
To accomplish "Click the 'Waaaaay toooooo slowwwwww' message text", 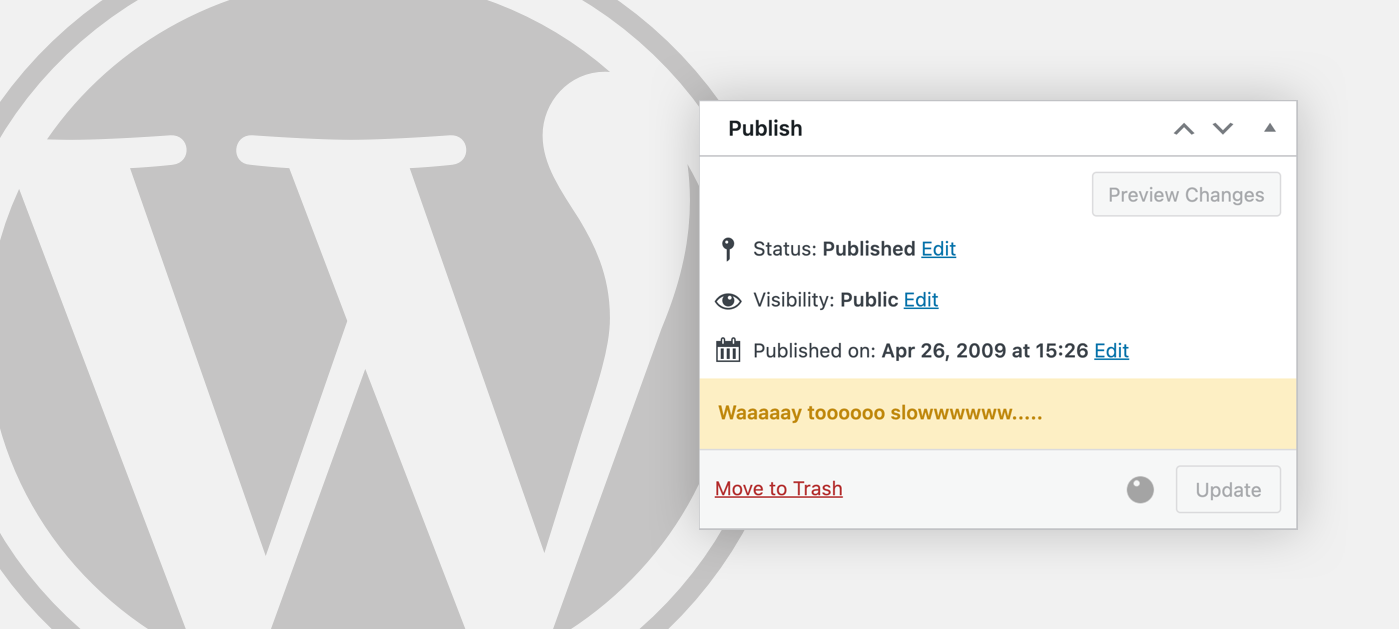I will (x=880, y=413).
